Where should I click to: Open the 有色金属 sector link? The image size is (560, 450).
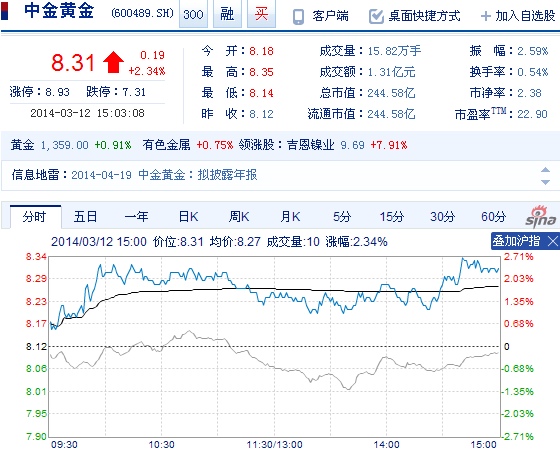pyautogui.click(x=166, y=145)
